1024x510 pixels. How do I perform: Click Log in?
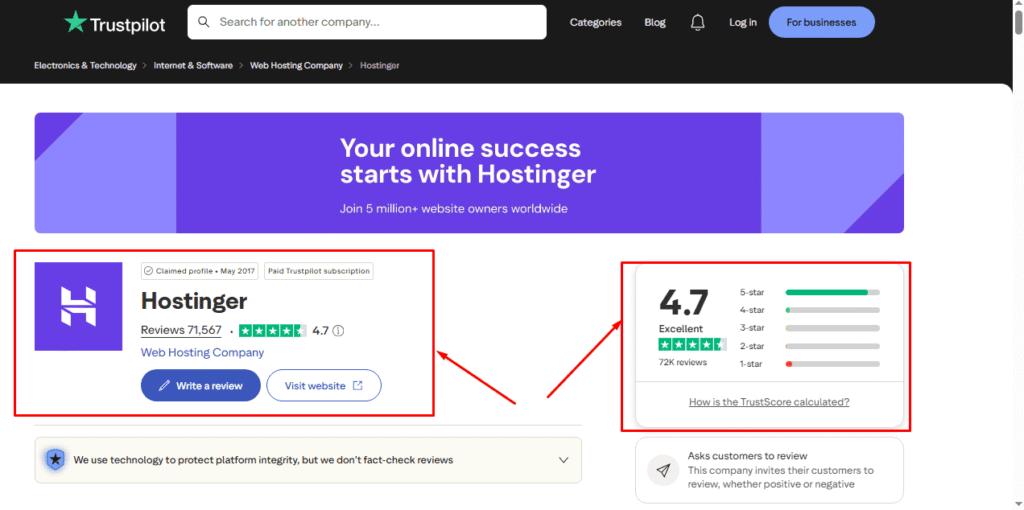tap(743, 22)
